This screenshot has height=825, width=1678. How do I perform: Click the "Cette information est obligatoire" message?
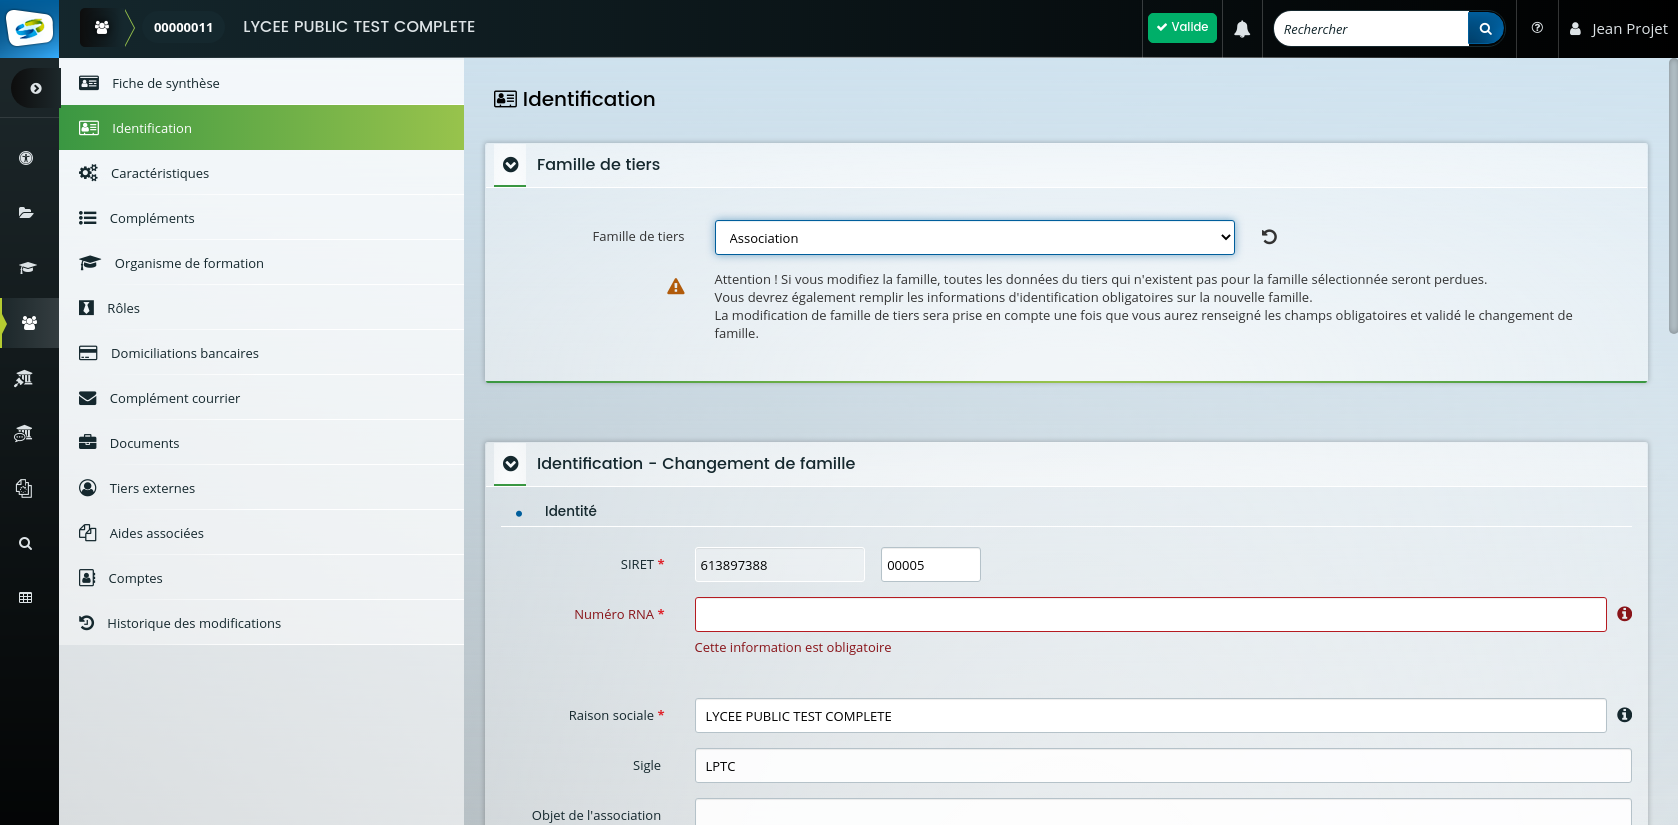coord(793,648)
